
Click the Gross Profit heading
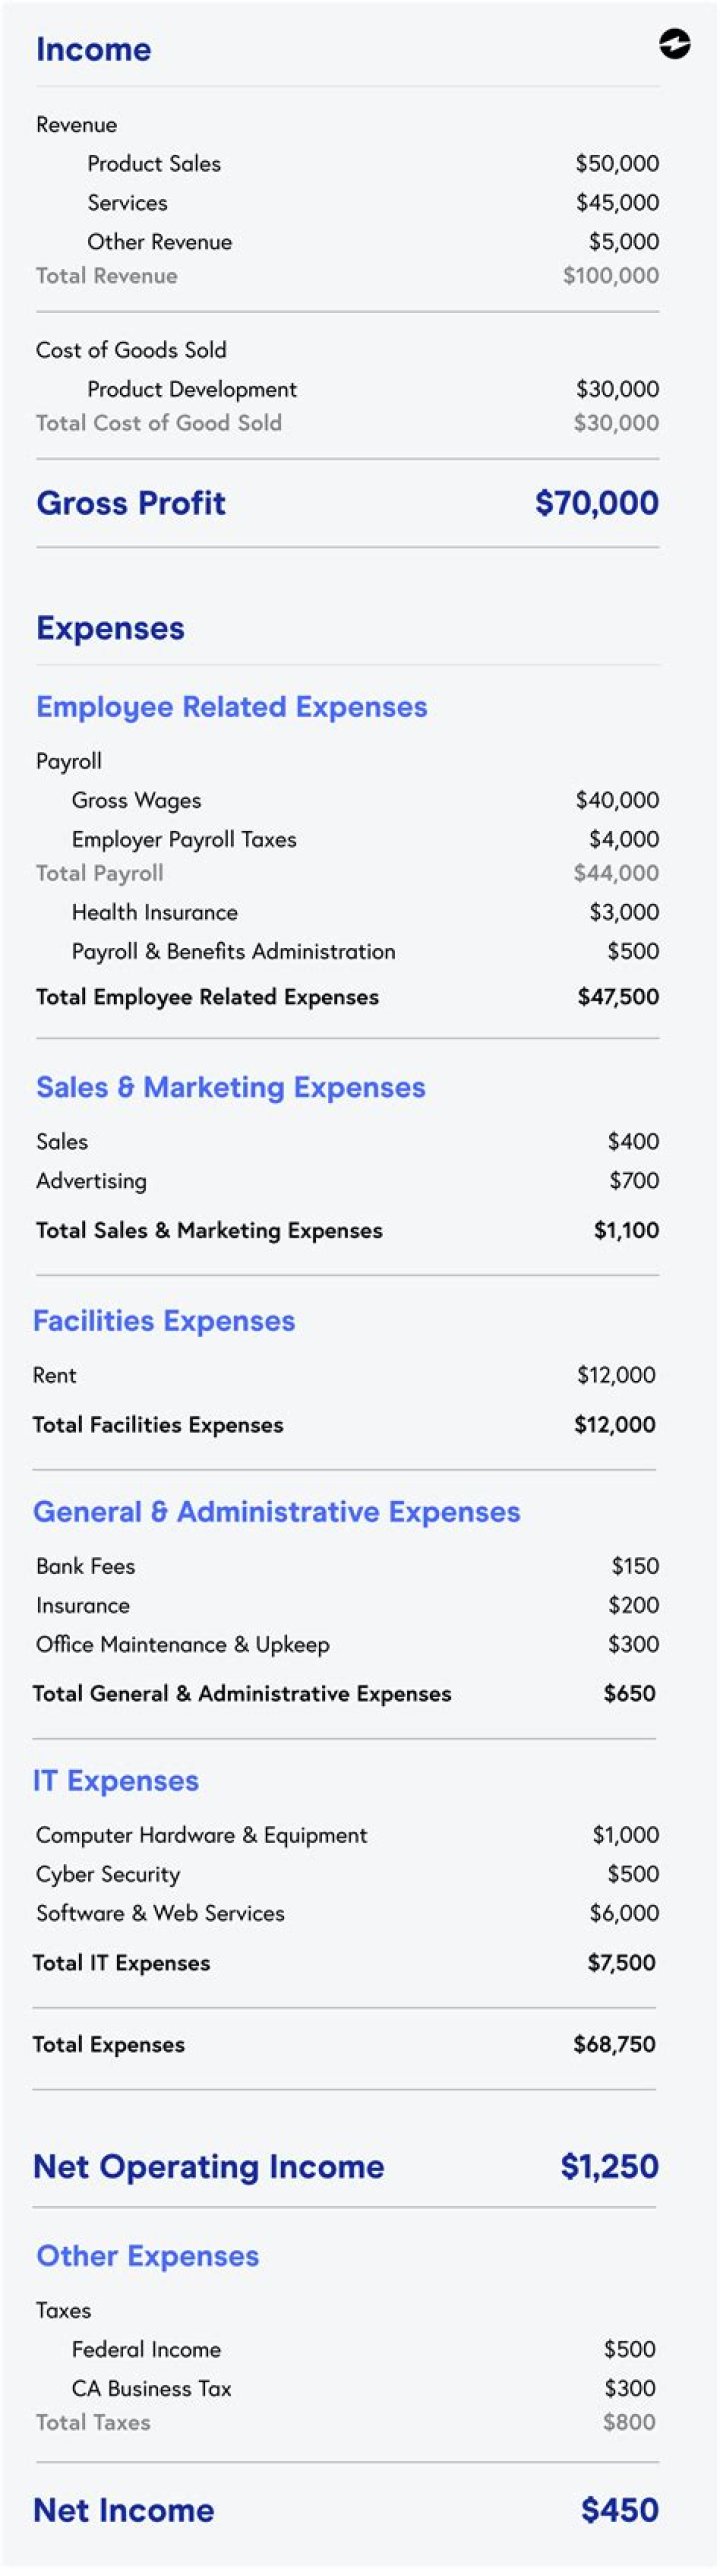pos(131,502)
